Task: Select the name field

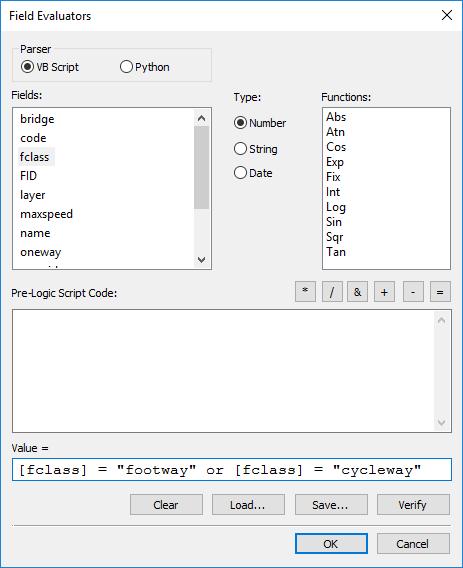Action: click(x=35, y=233)
